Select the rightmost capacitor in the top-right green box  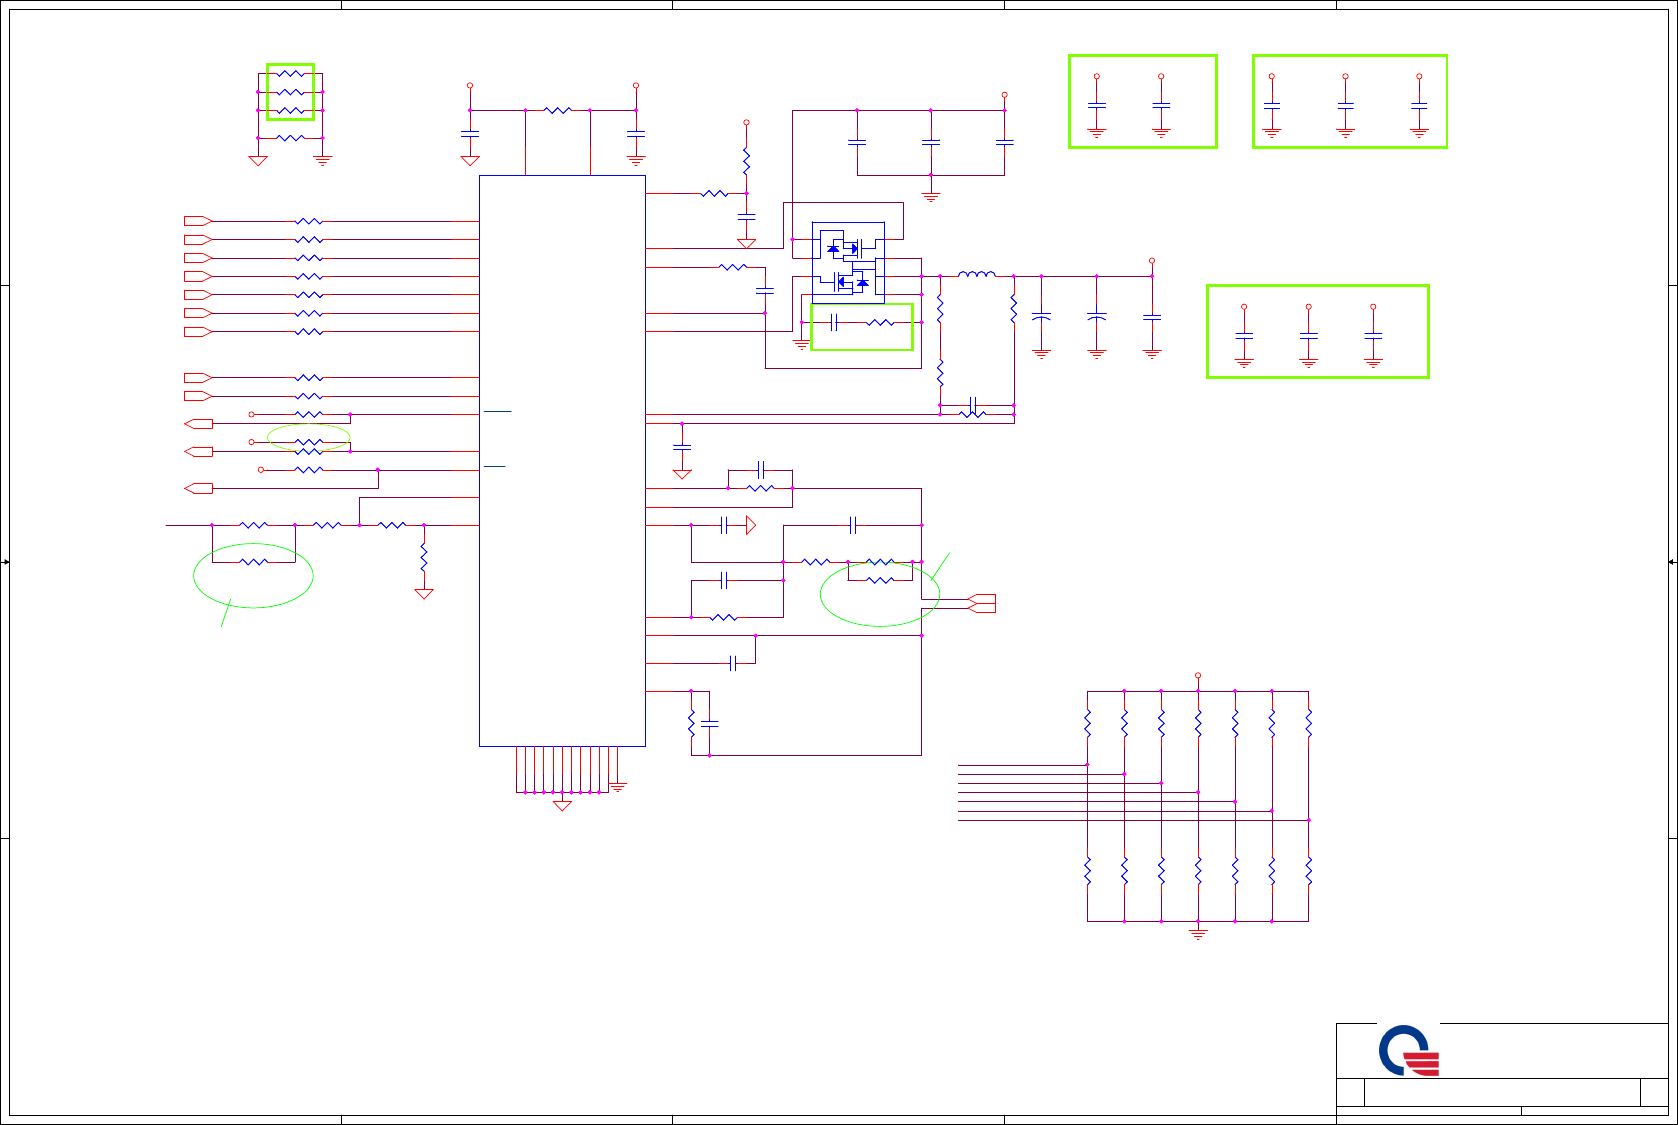pos(1419,105)
